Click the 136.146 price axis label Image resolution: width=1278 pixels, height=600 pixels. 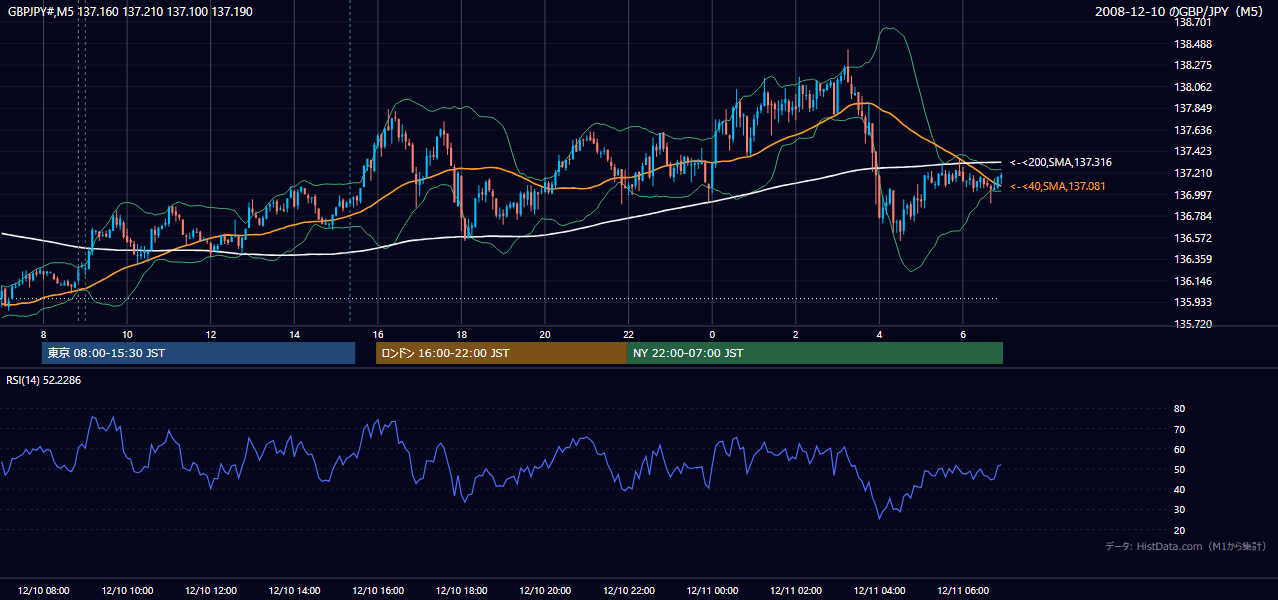(x=1194, y=281)
